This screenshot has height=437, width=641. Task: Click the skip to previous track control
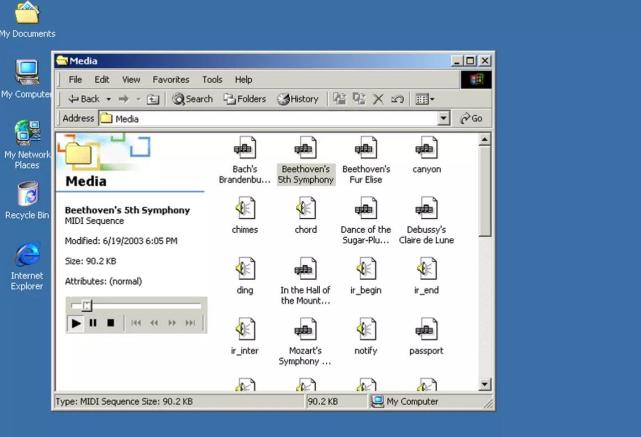point(136,323)
